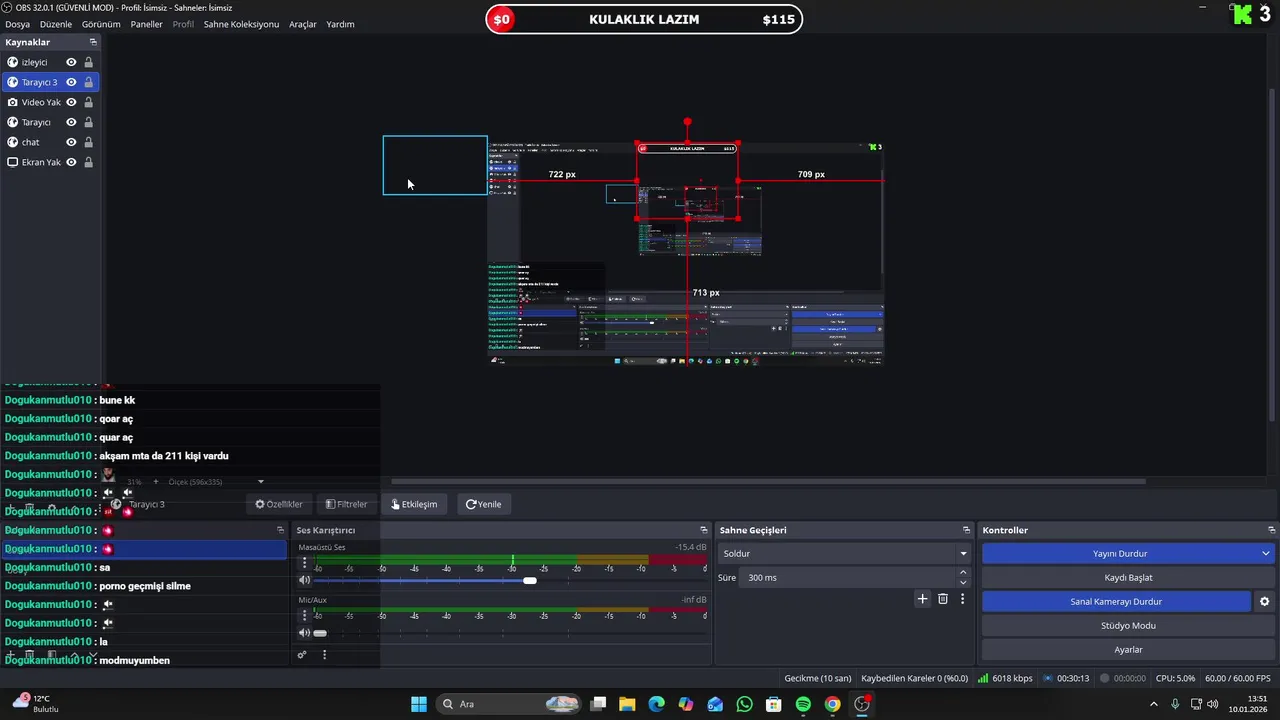Toggle visibility of izleyici source

[71, 62]
